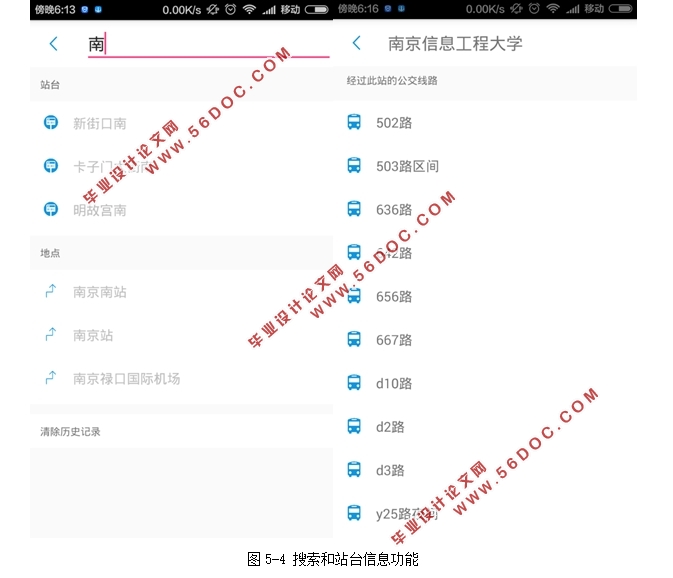Screen dimensions: 673x578
Task: Tap the back arrow next to 南京信息工程大学
Action: [357, 43]
